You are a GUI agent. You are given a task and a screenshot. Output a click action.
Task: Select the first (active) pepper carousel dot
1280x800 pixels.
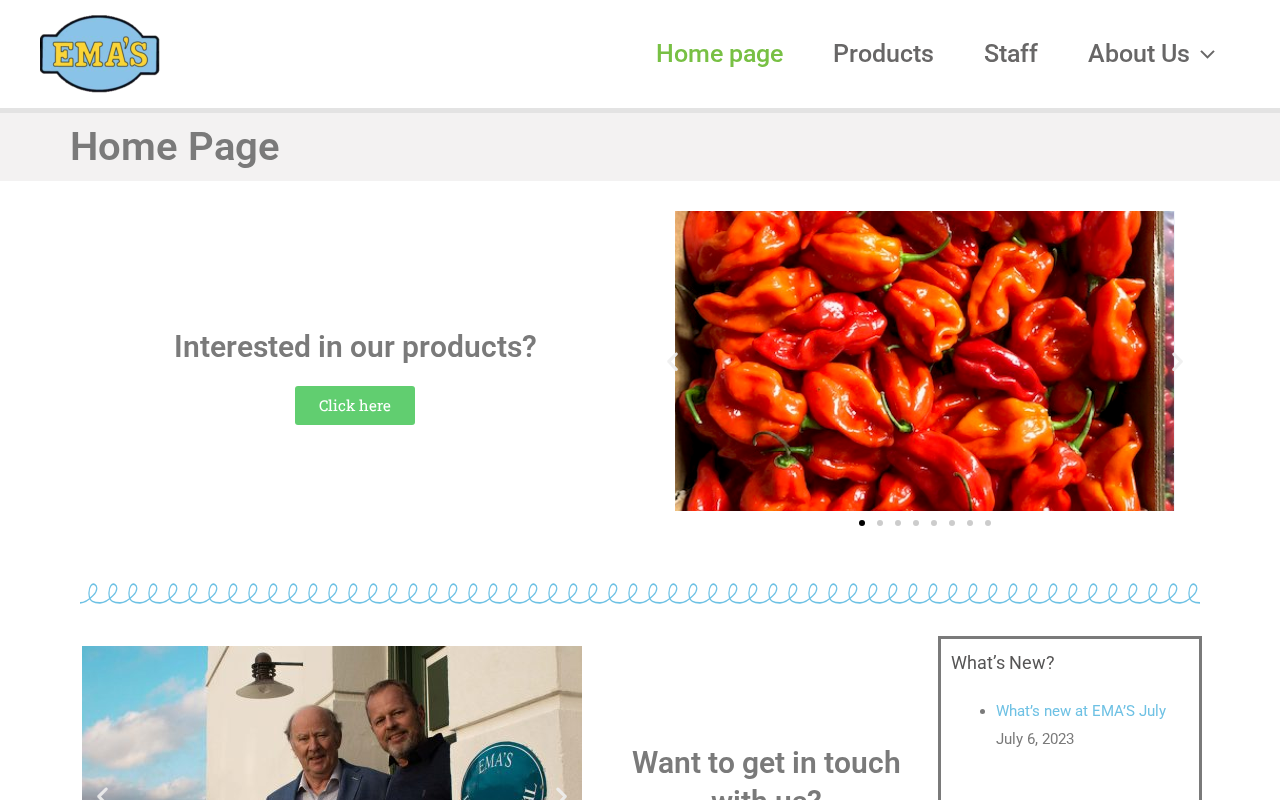(x=862, y=523)
